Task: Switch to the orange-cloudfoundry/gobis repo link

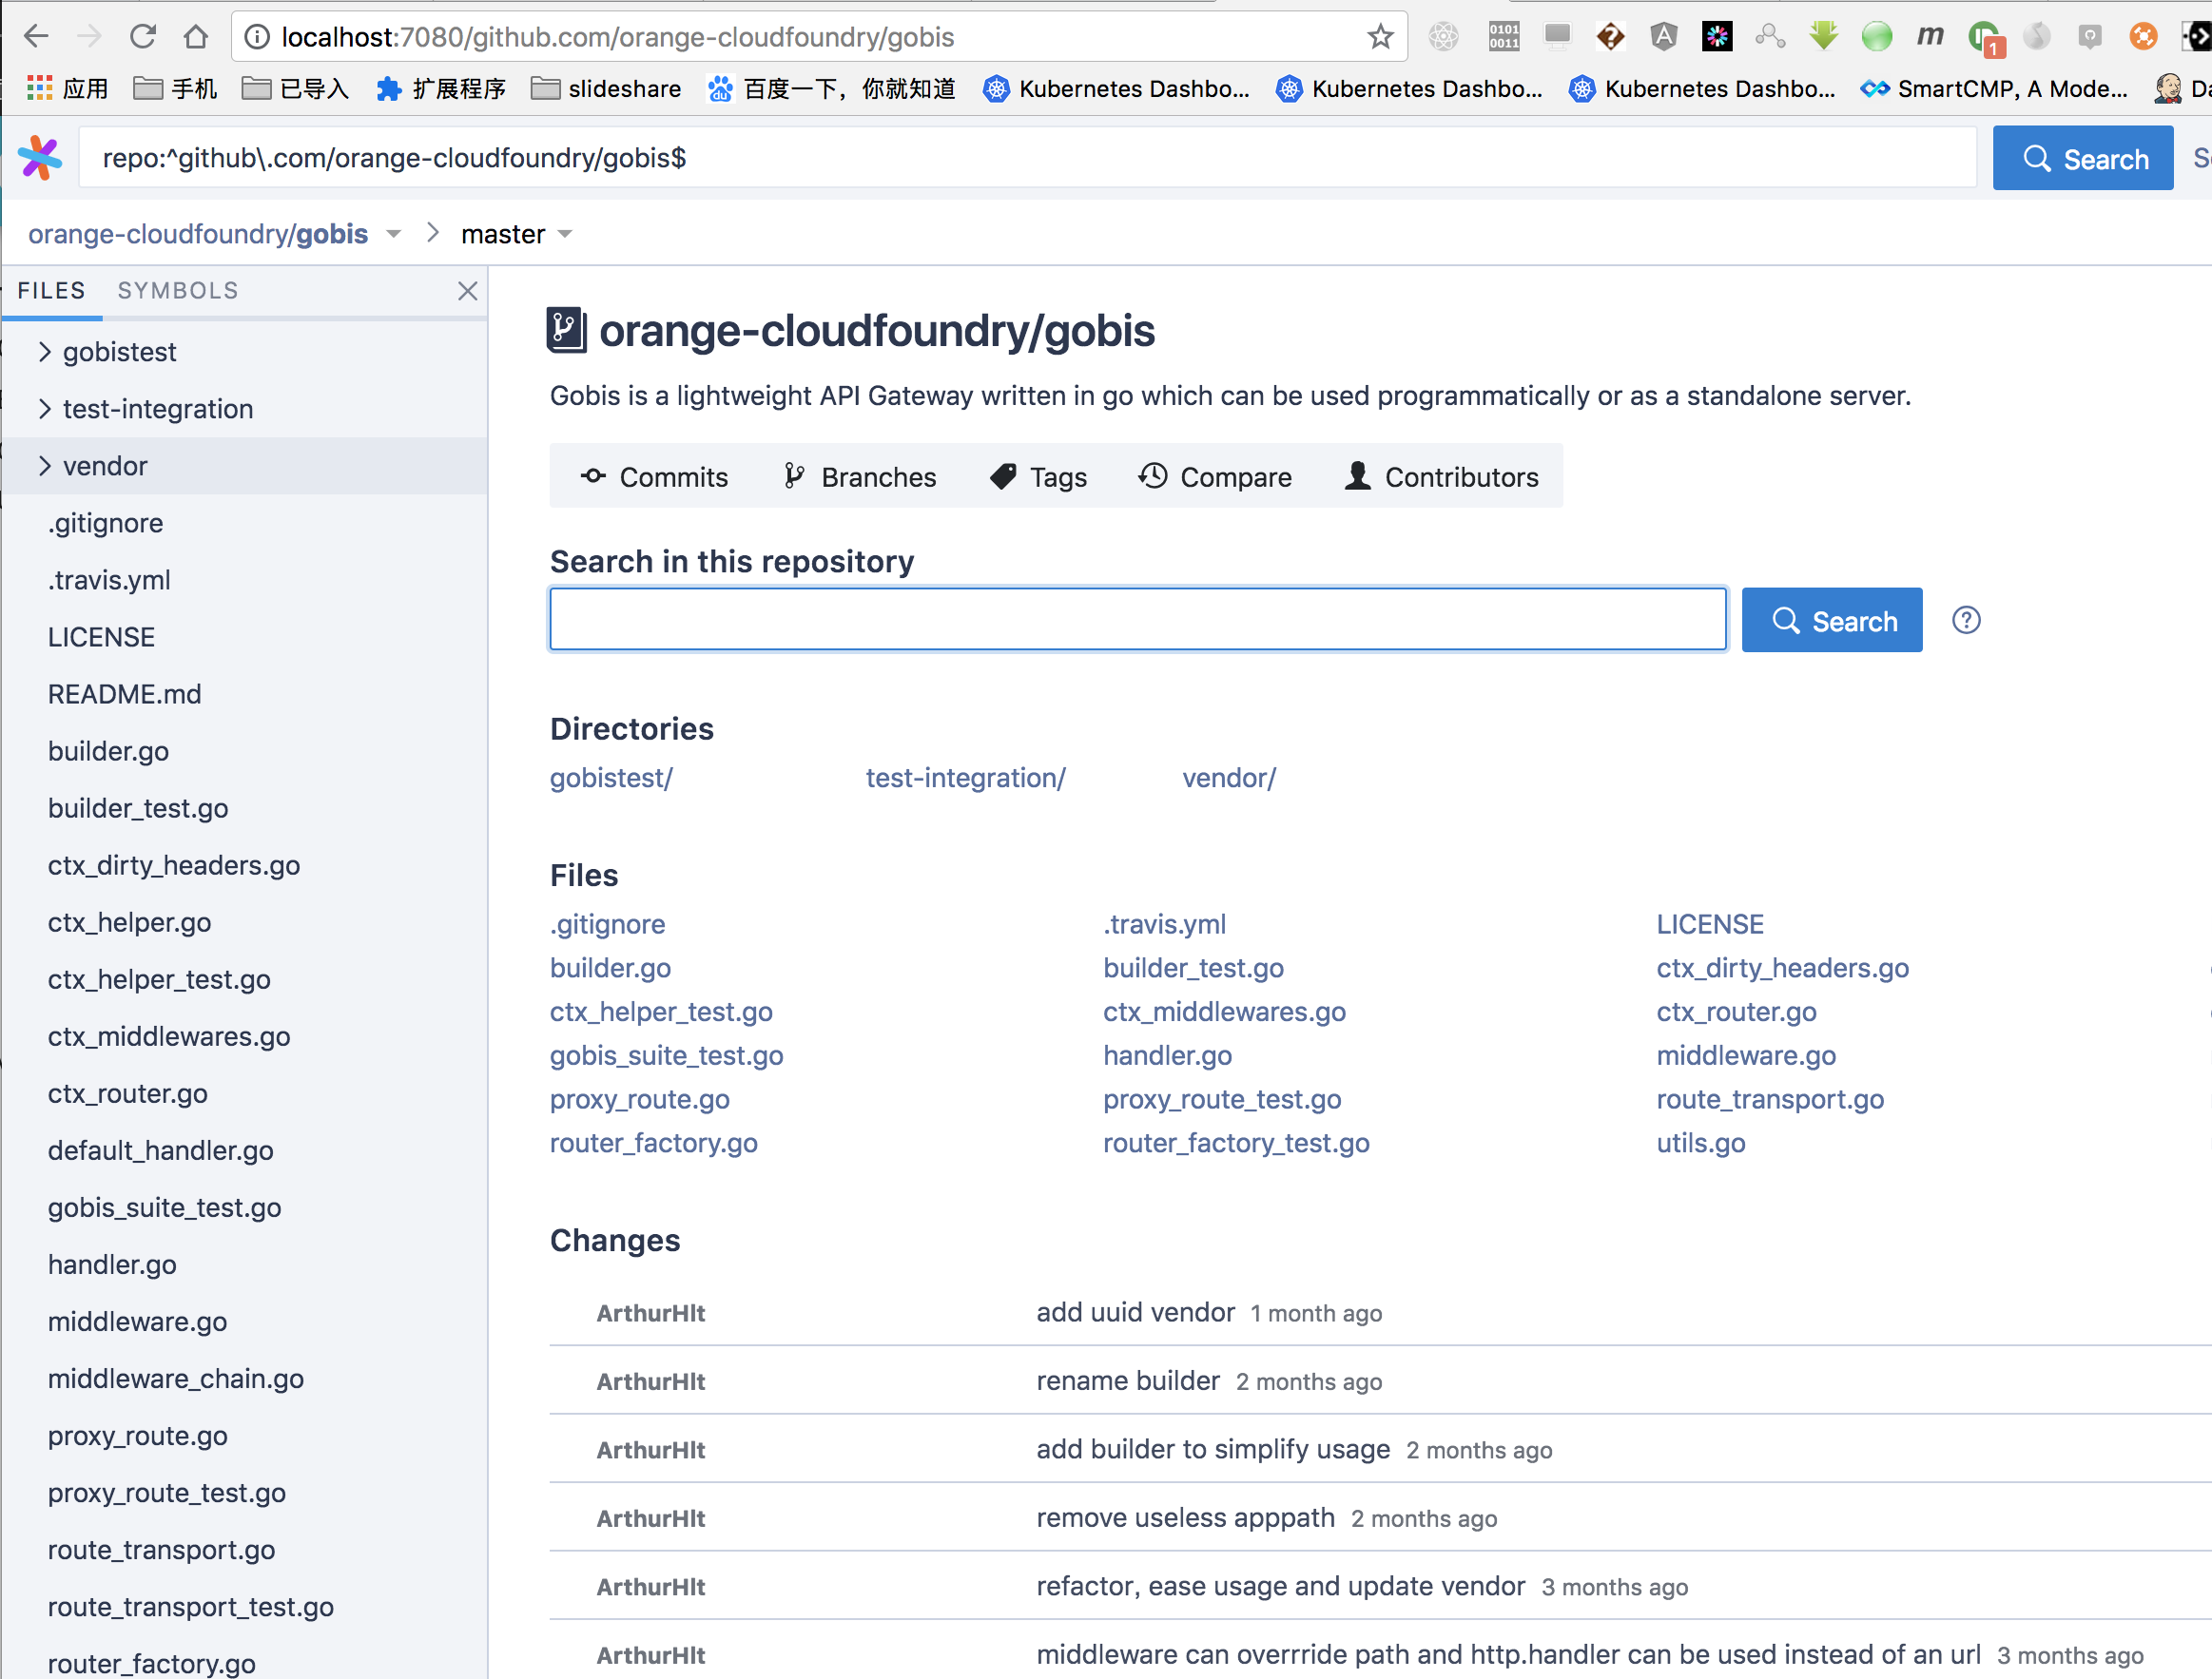Action: coord(201,233)
